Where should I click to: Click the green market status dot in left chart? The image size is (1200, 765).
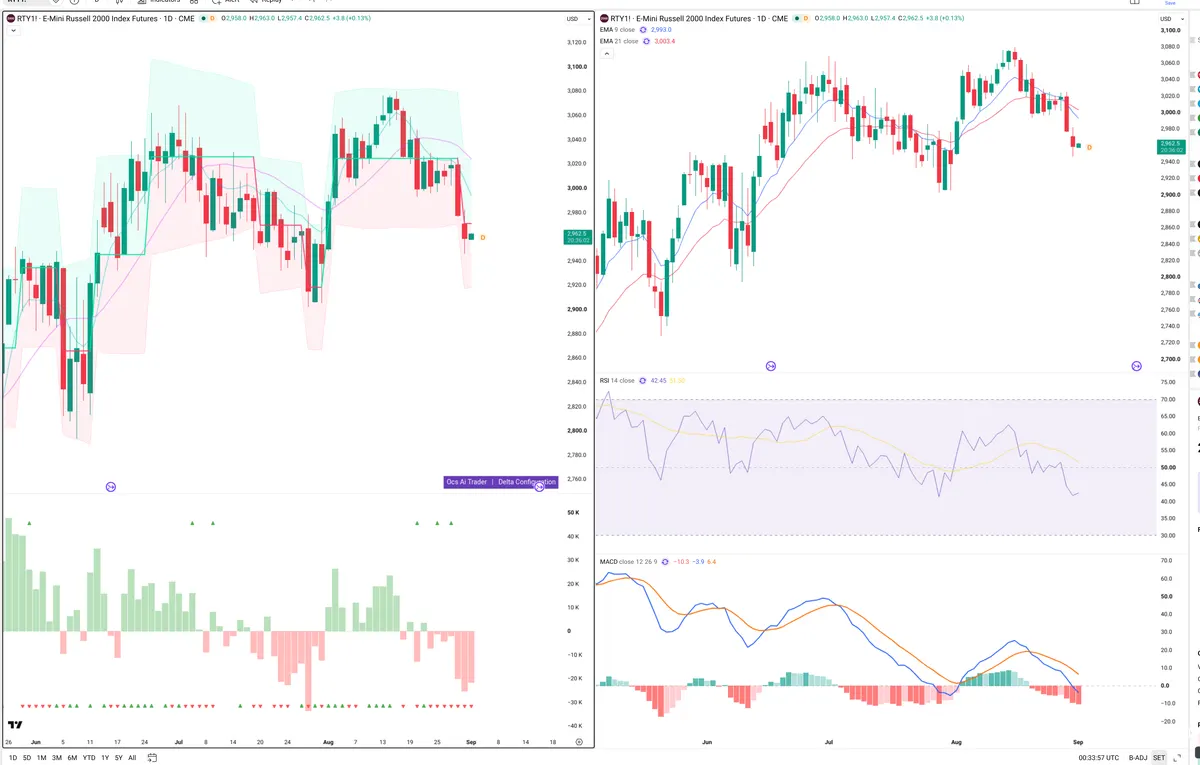[x=203, y=19]
